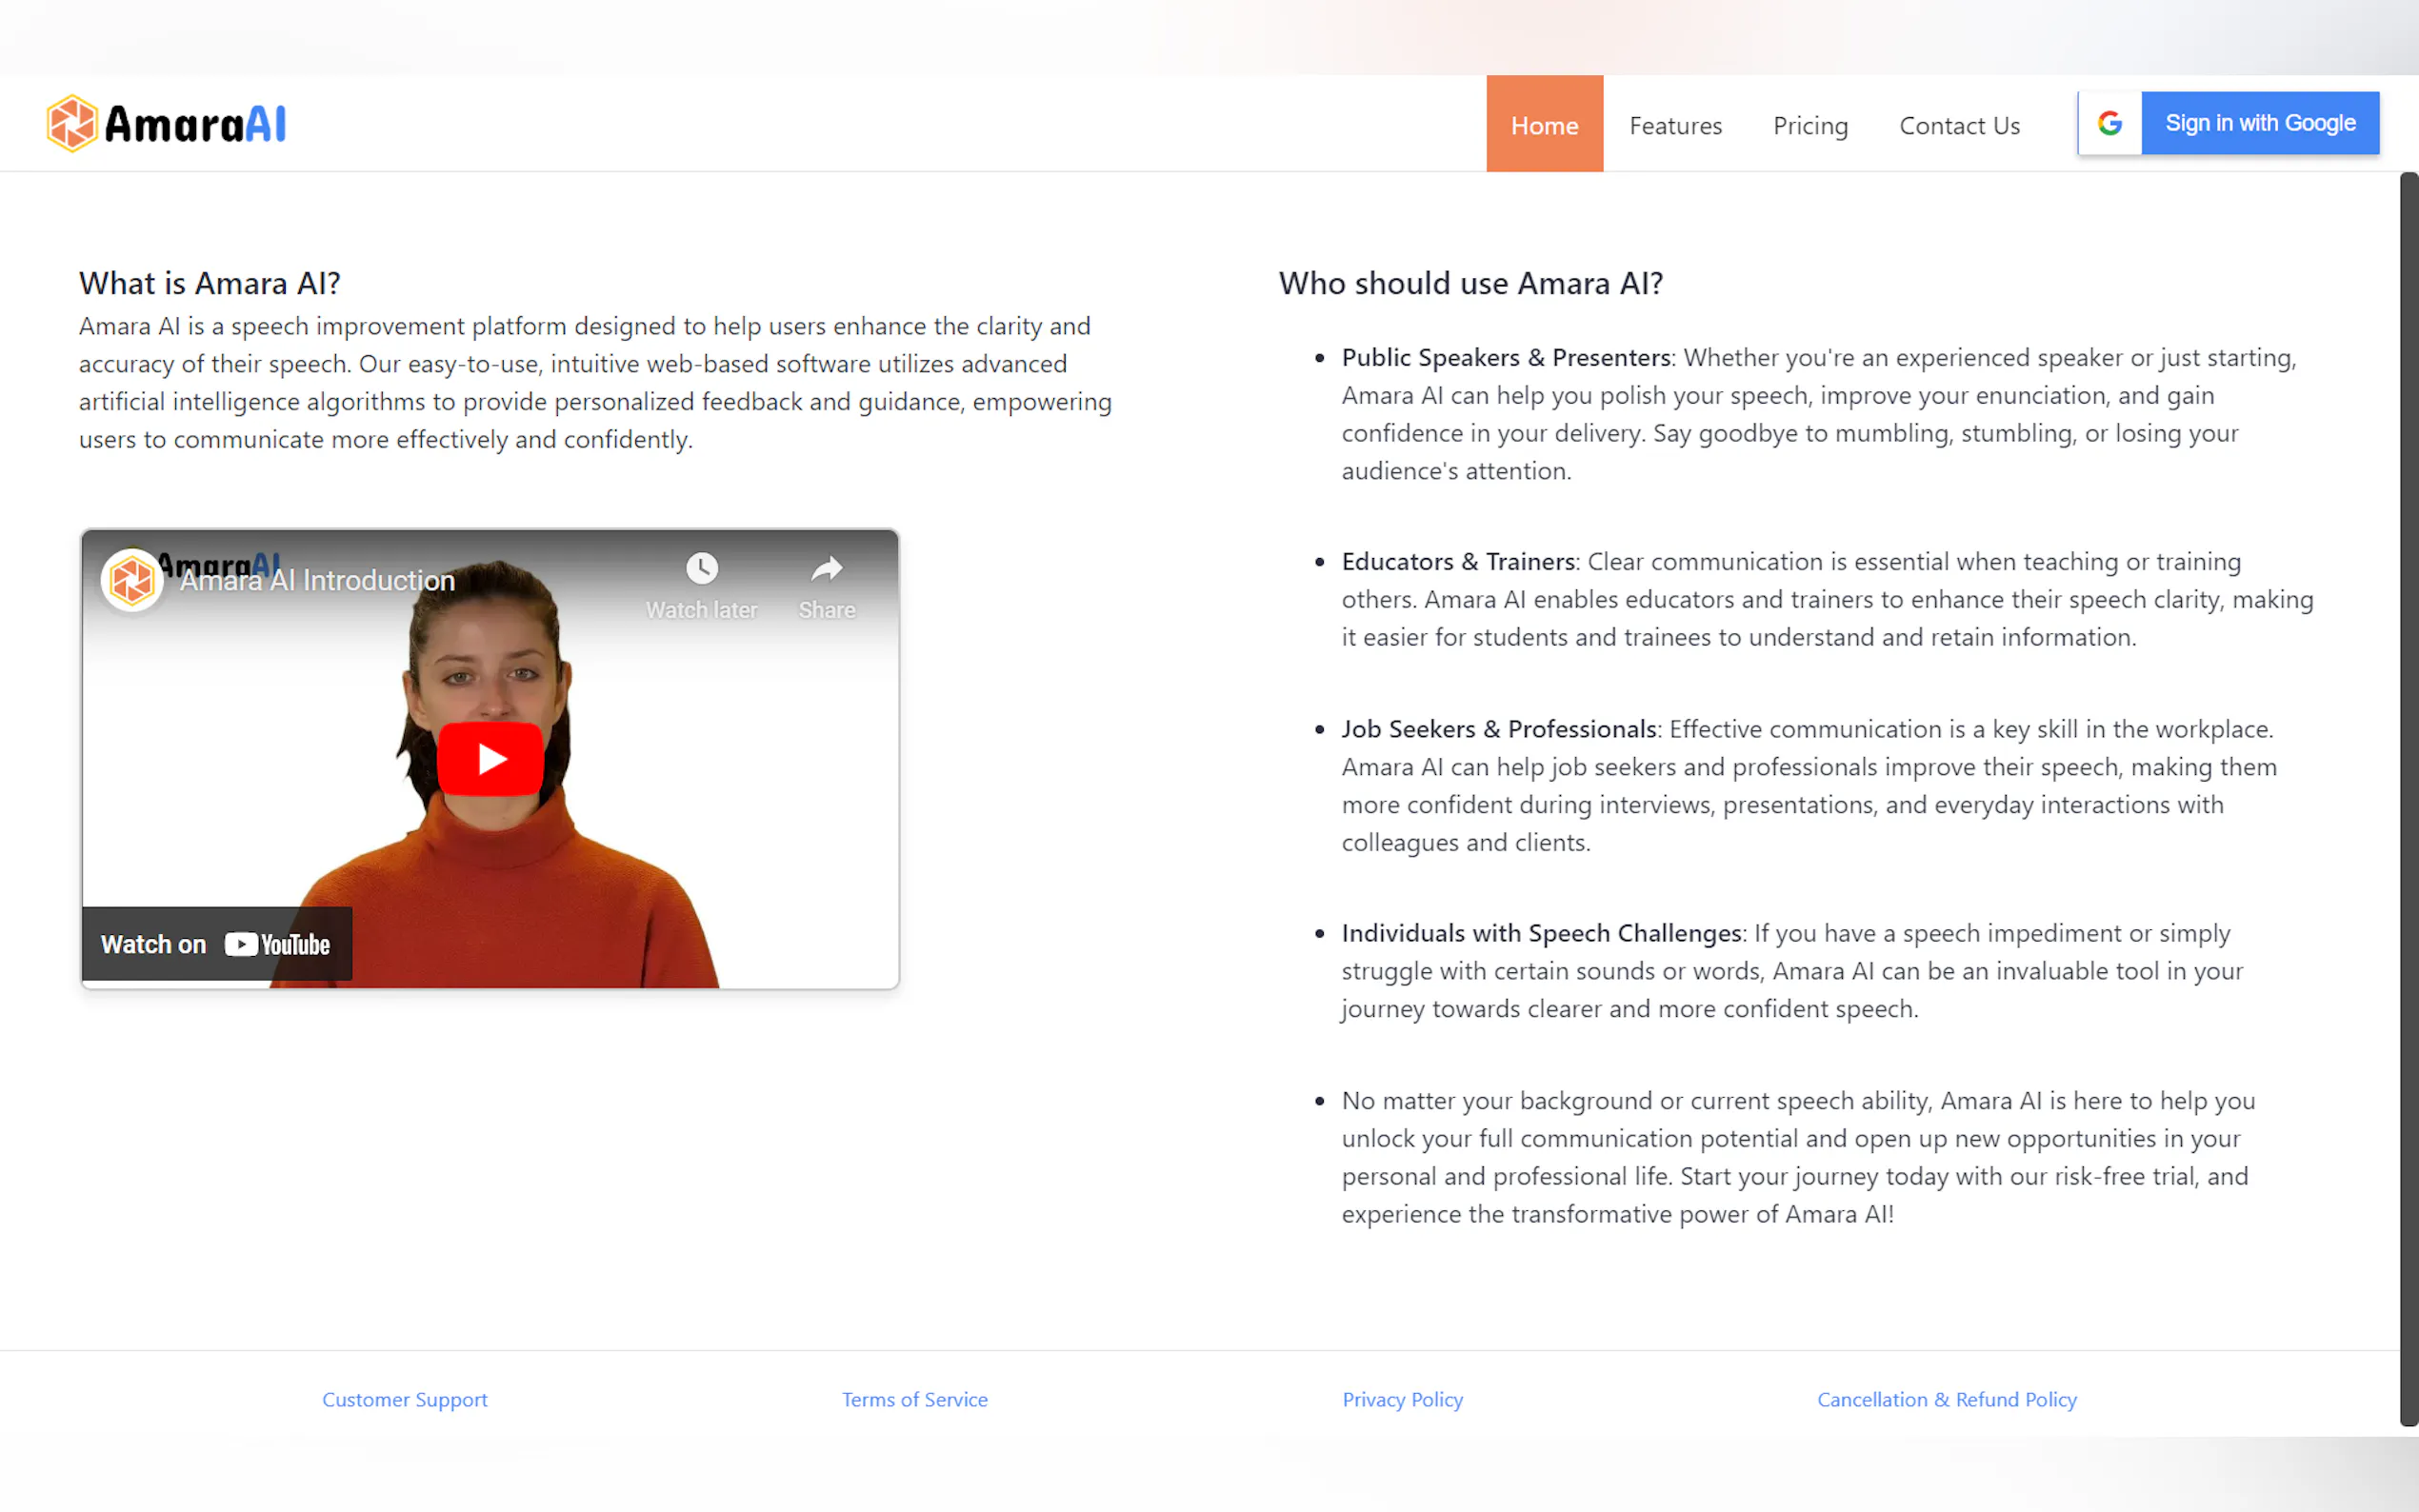
Task: Open the Home navigation tab
Action: pyautogui.click(x=1544, y=125)
